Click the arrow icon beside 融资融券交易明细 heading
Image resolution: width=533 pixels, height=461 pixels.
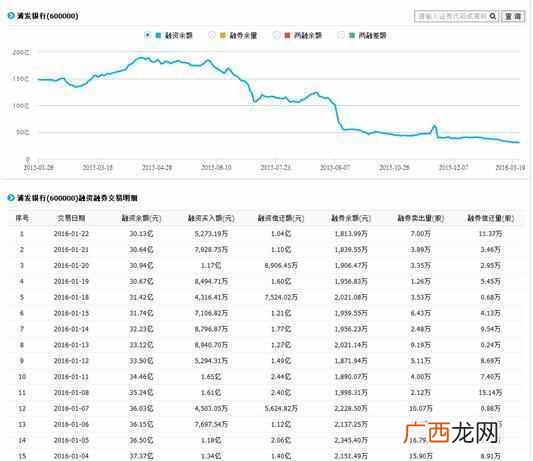tap(11, 198)
